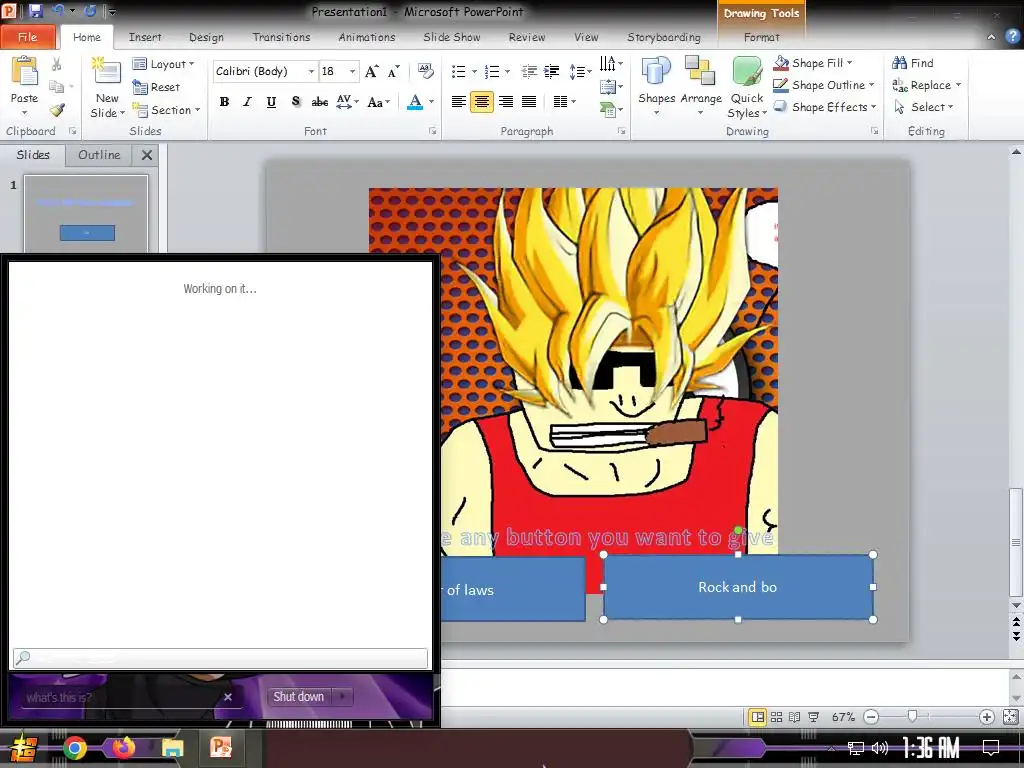
Task: Open the Quick Styles gallery
Action: click(747, 88)
